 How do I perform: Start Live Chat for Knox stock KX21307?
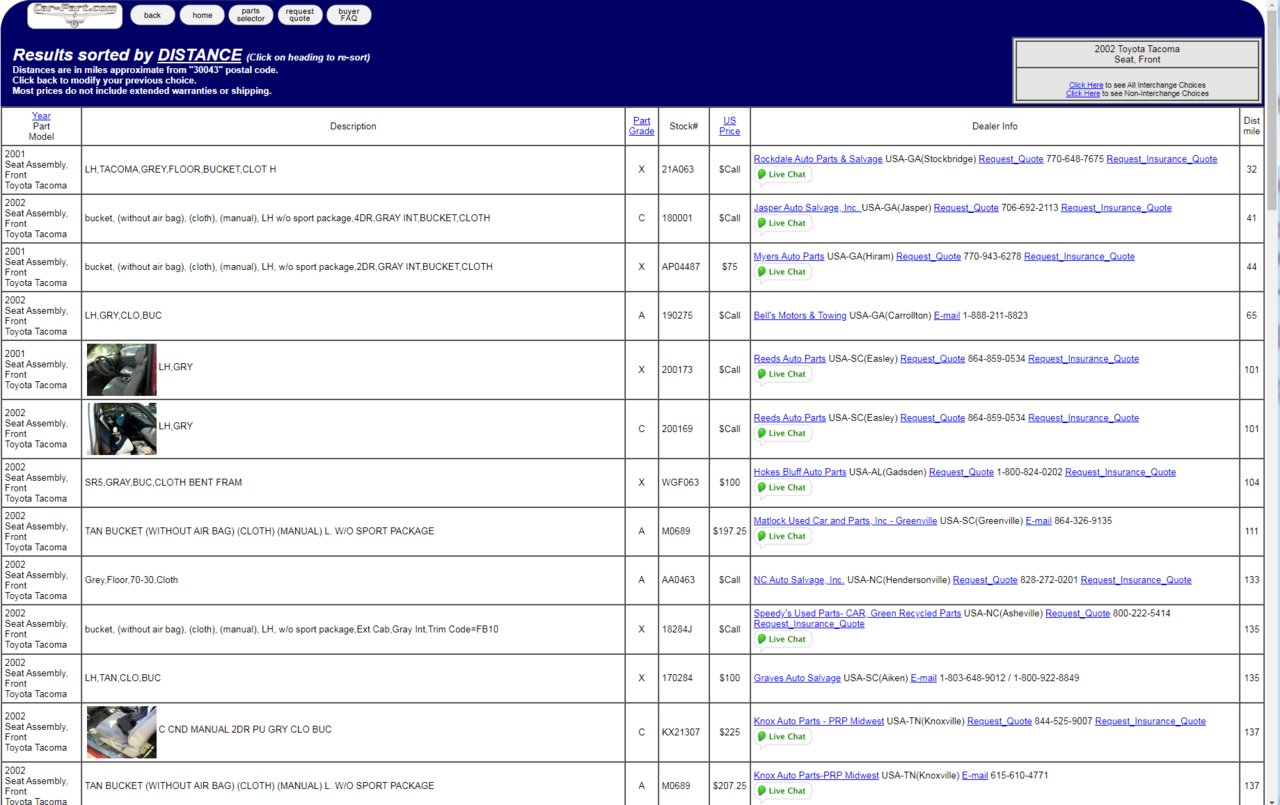click(x=782, y=737)
